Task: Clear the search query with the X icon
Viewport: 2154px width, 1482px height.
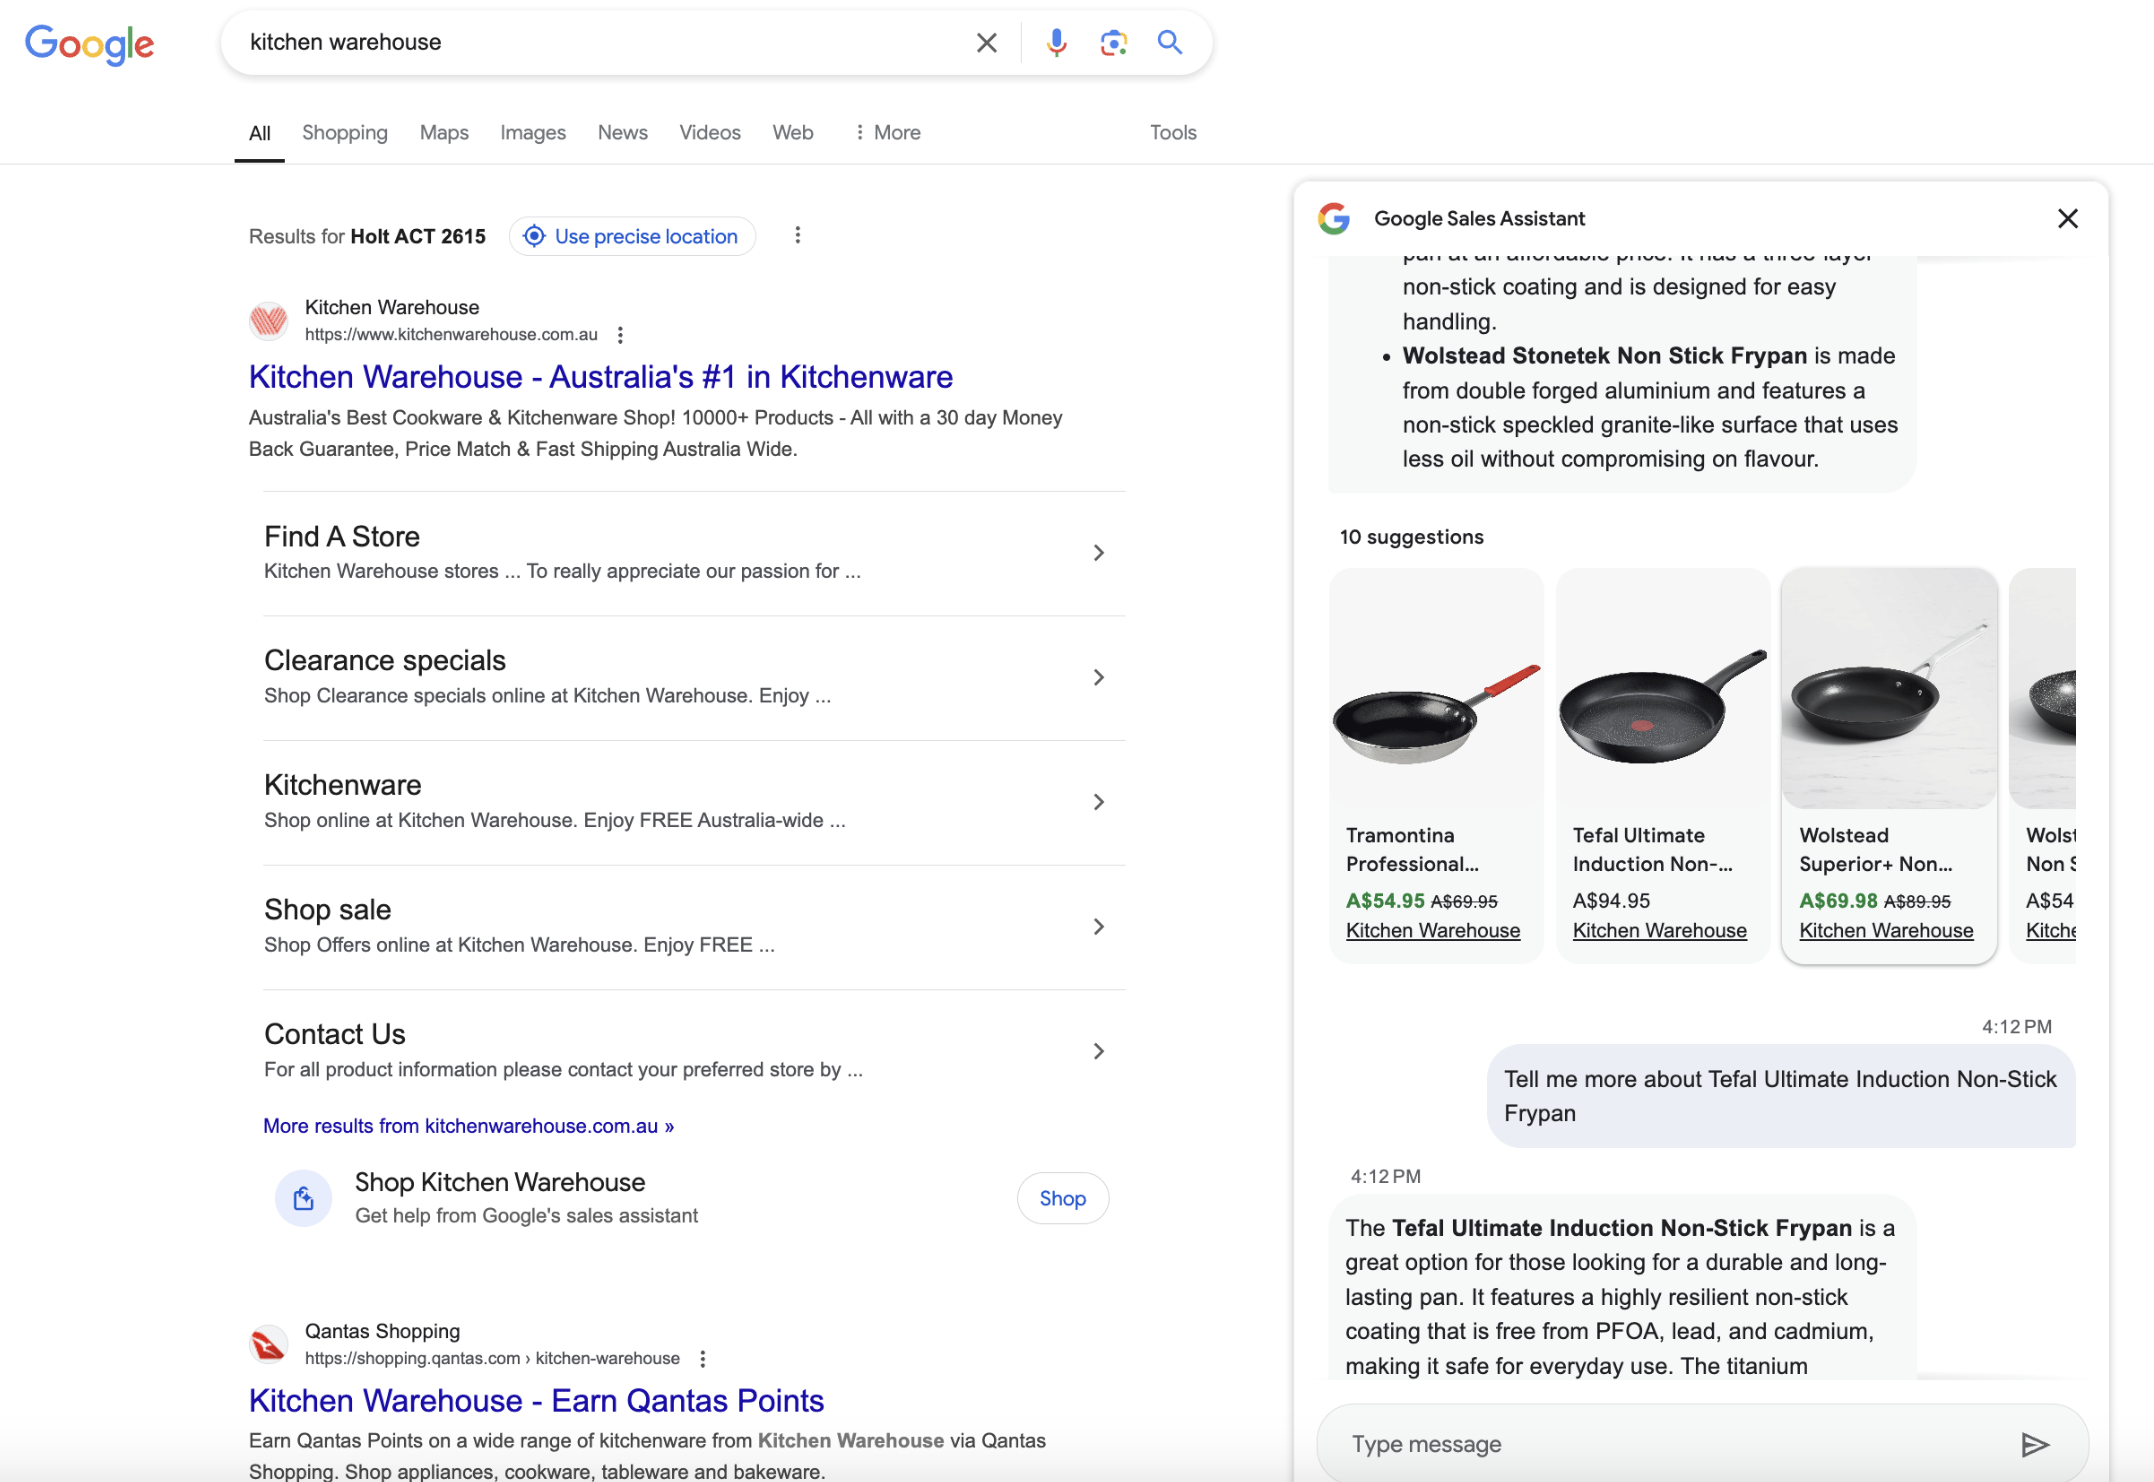Action: [986, 42]
